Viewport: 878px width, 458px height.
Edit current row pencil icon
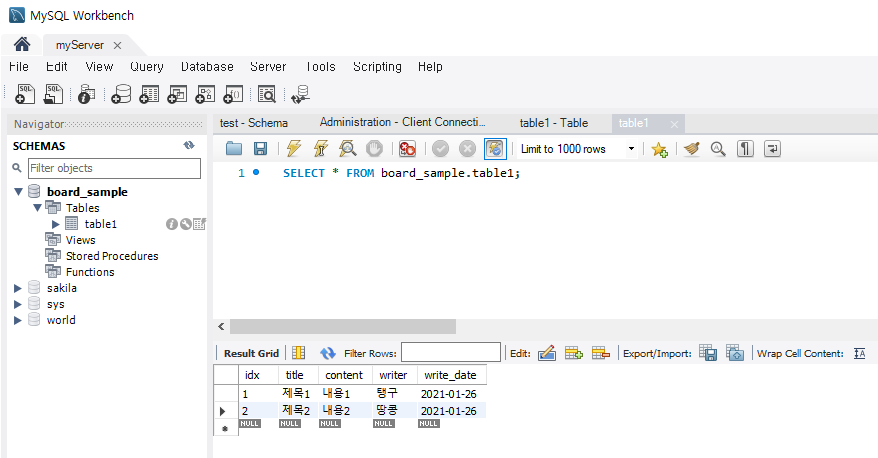547,353
